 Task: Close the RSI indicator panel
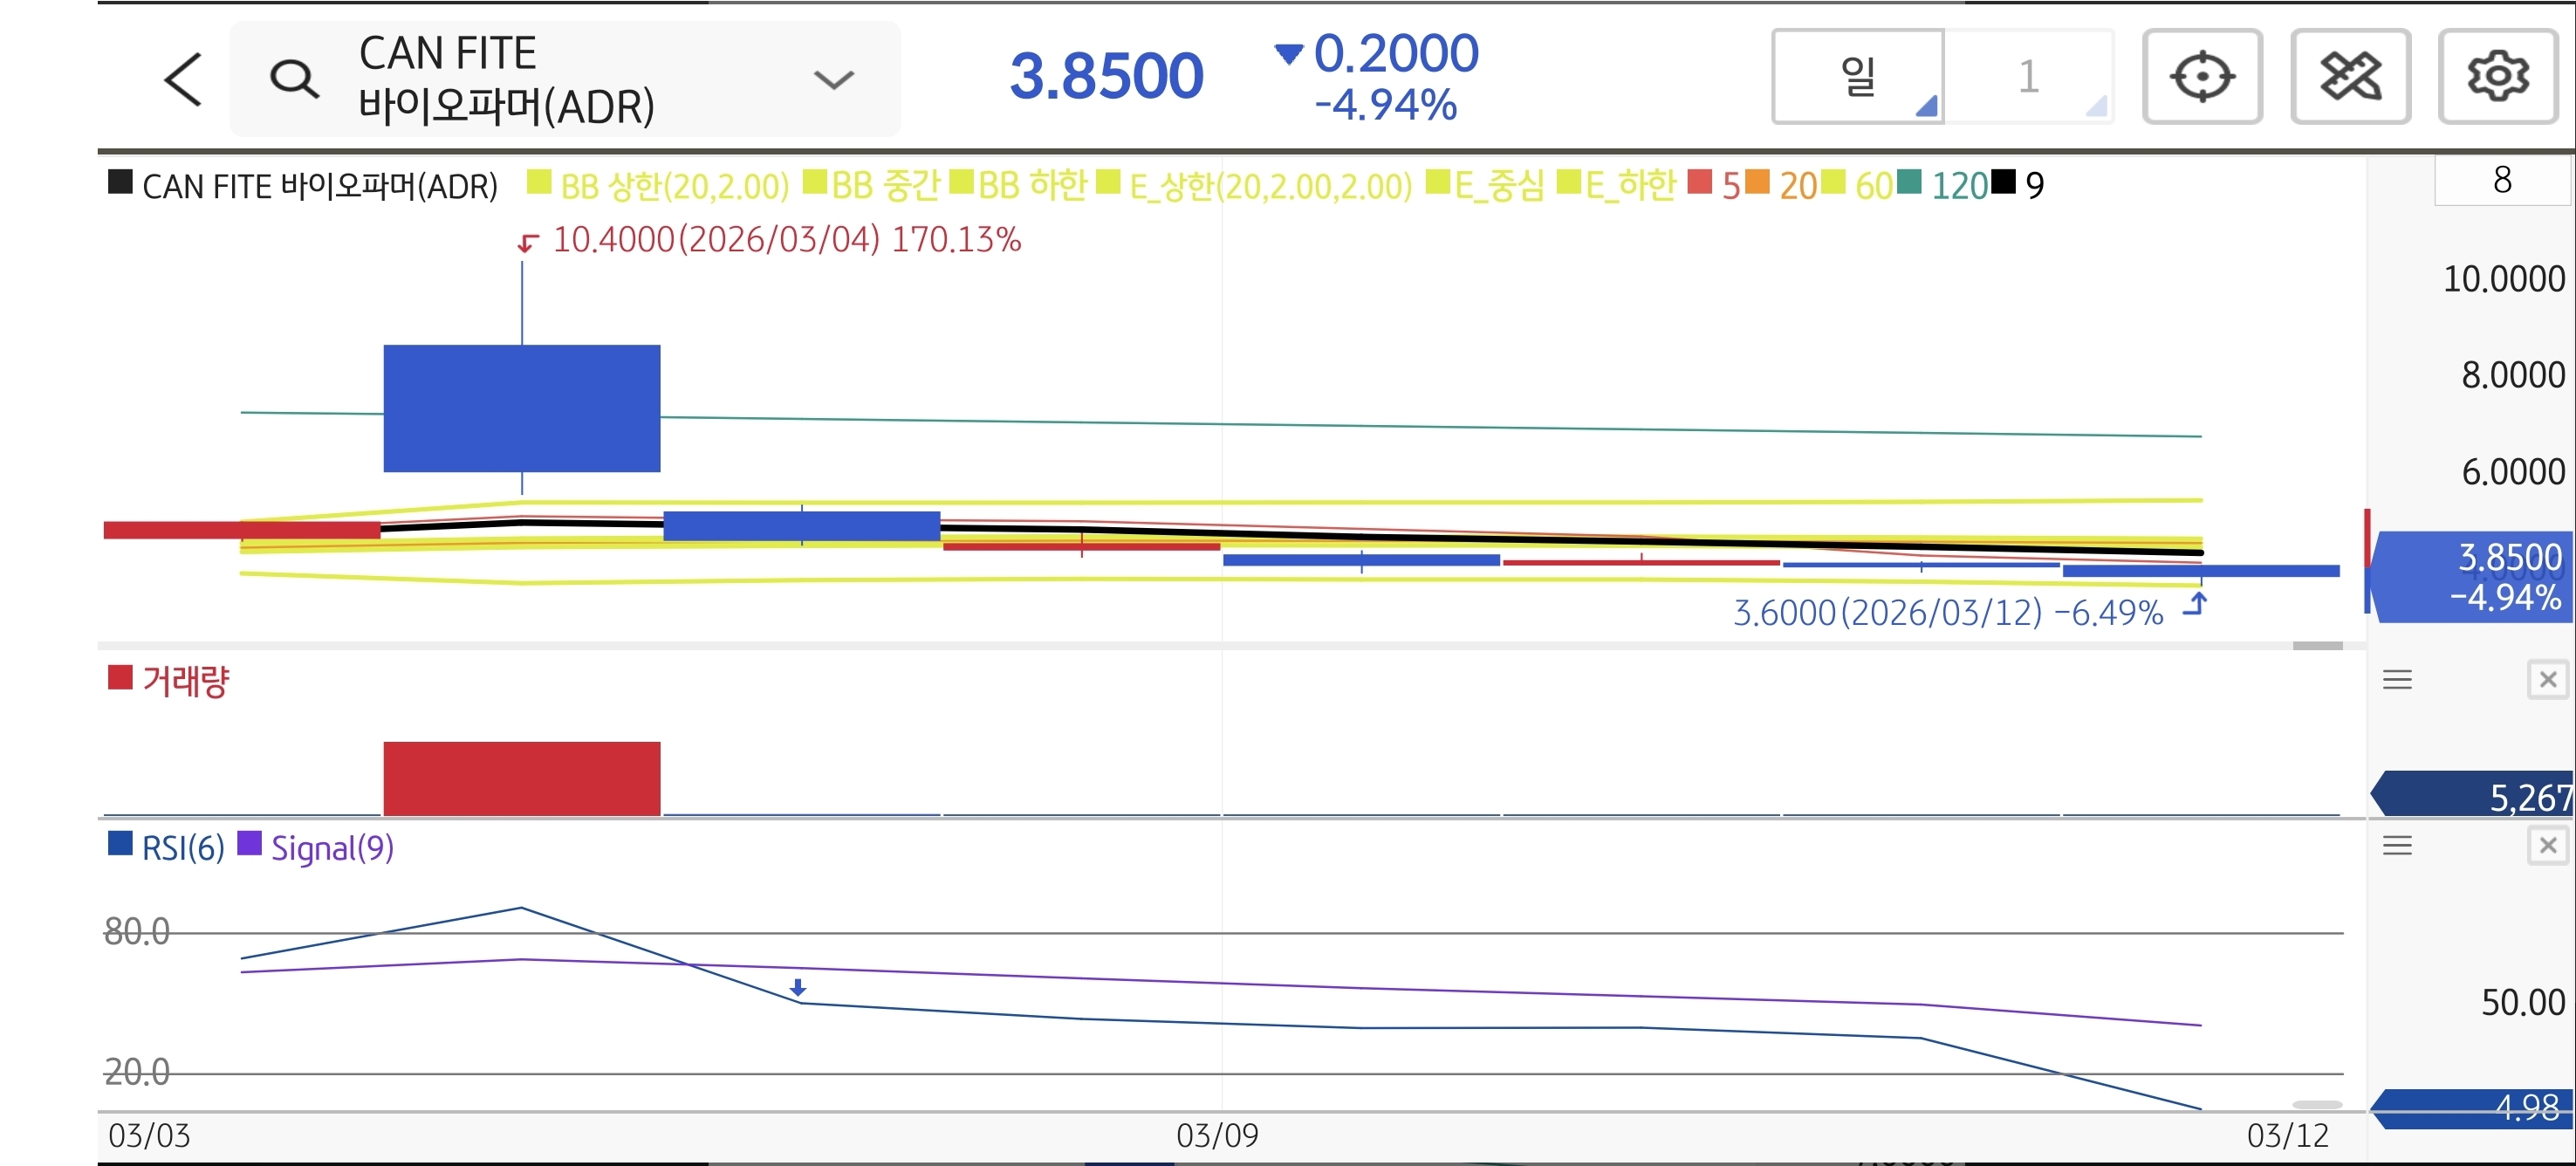pos(2547,846)
